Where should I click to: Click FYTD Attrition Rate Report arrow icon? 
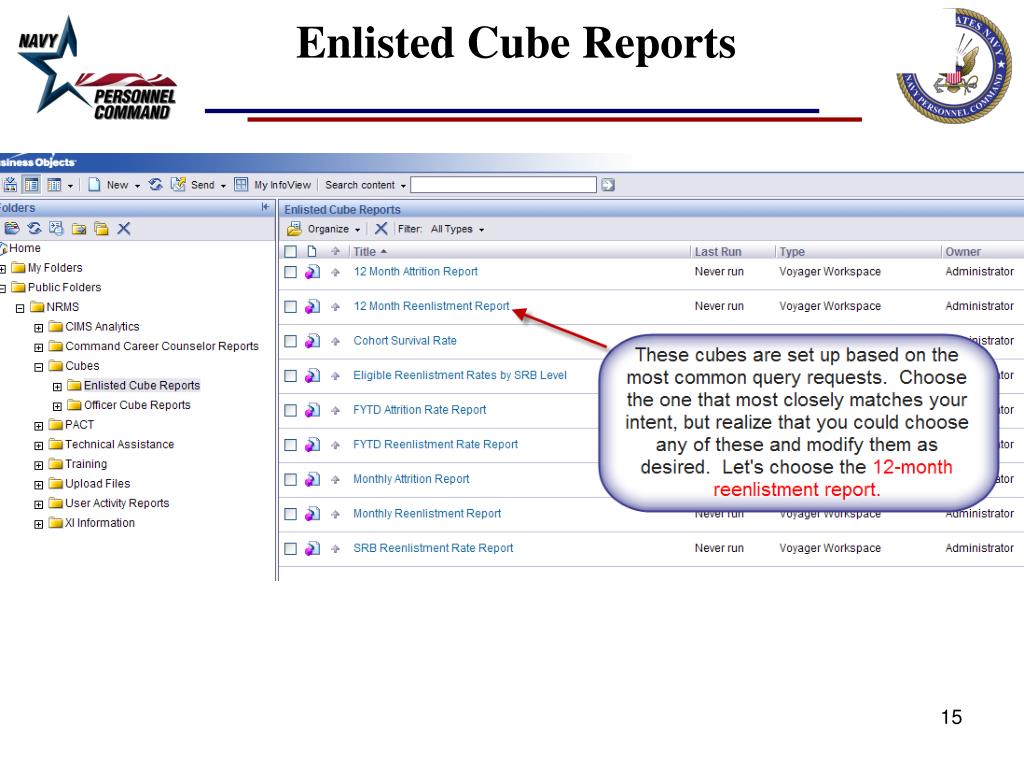tap(336, 411)
